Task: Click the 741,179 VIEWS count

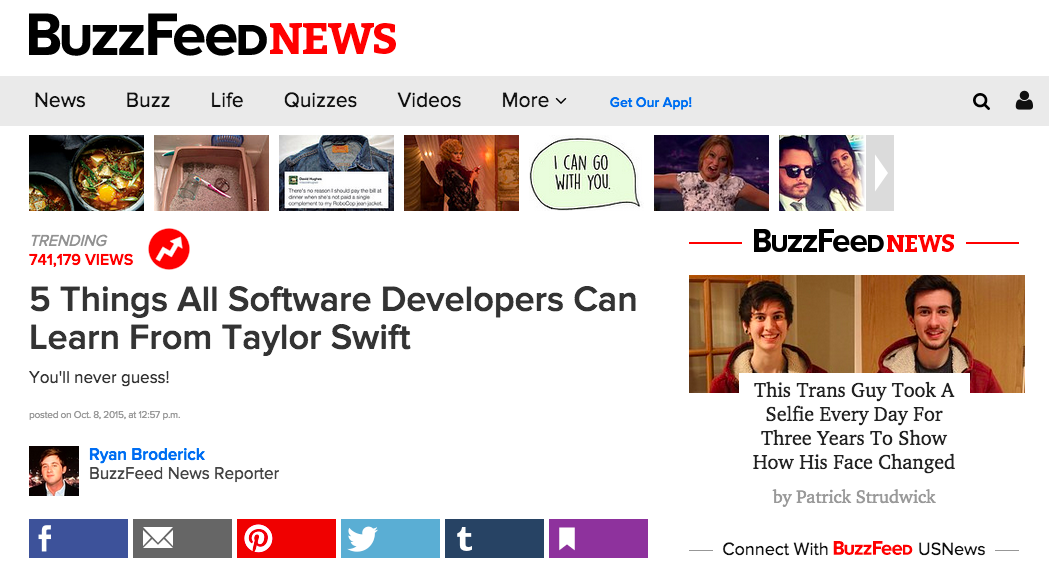Action: point(81,260)
